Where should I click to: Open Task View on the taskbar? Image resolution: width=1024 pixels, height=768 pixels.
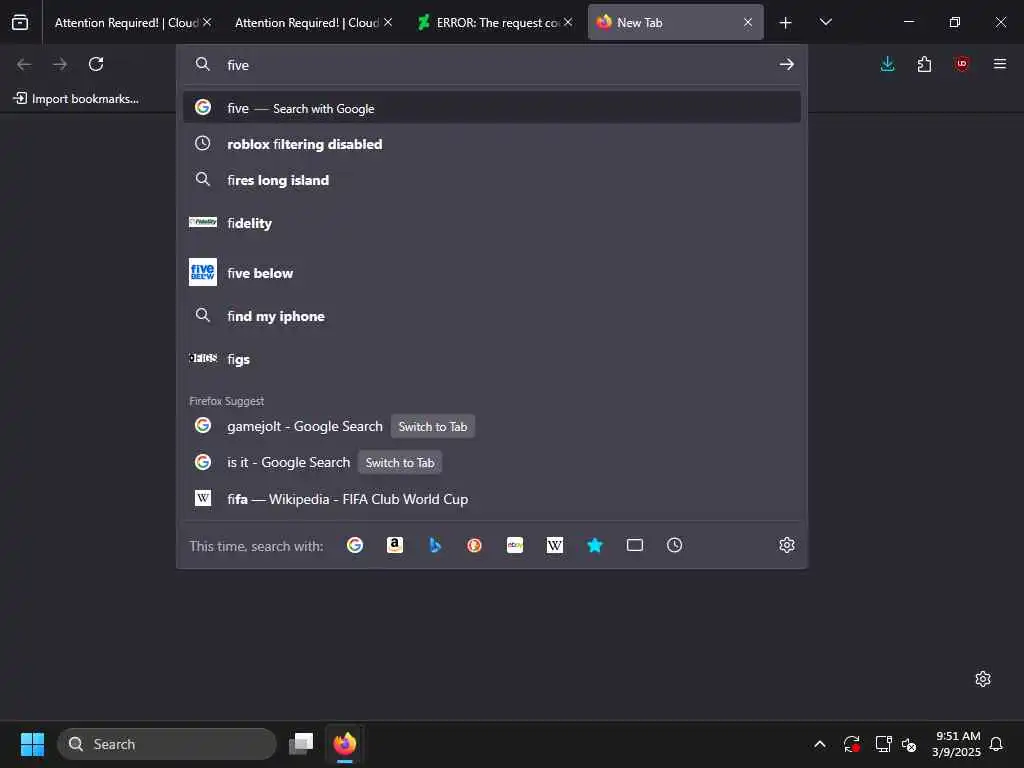(301, 744)
